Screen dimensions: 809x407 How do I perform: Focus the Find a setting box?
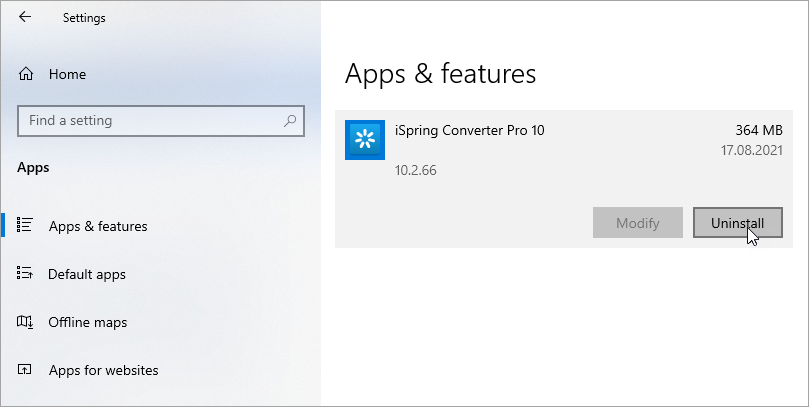tap(160, 121)
